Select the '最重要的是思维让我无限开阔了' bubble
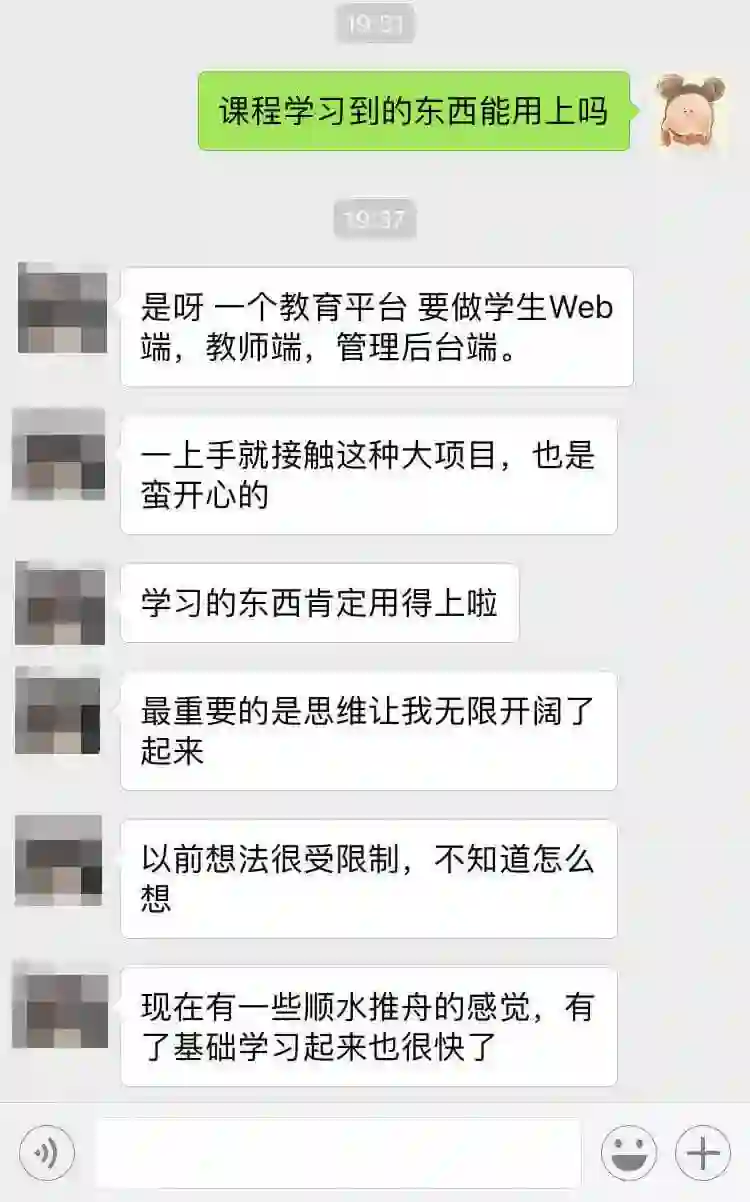 (x=369, y=731)
